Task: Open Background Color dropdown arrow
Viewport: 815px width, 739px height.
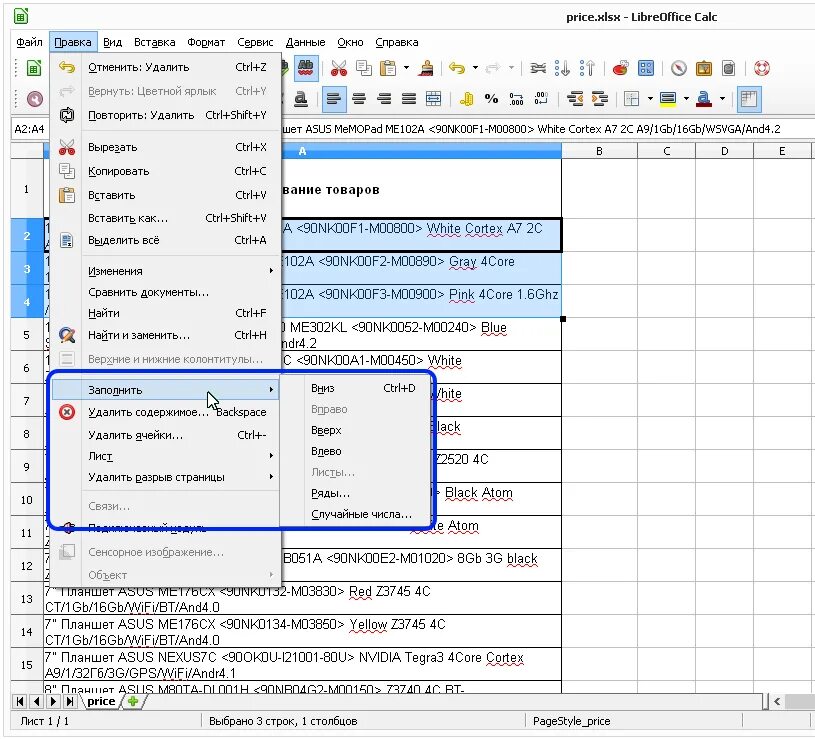Action: [686, 98]
